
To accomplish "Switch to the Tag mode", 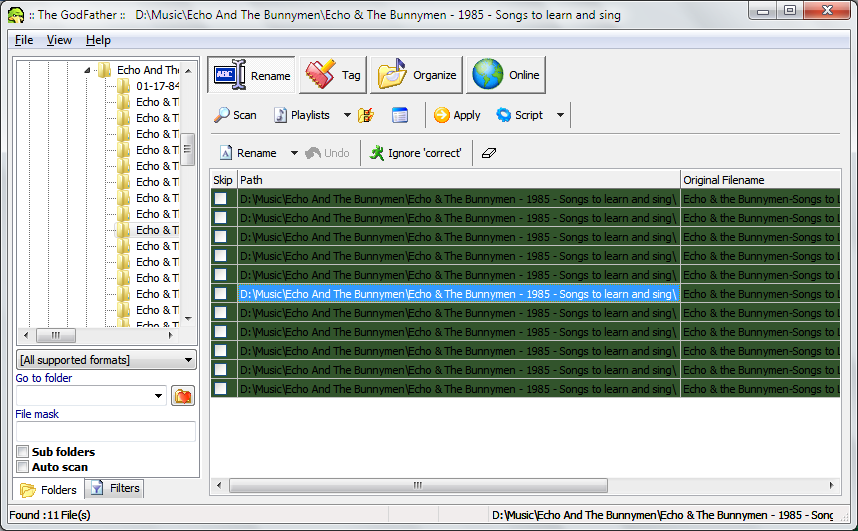I will (x=333, y=75).
